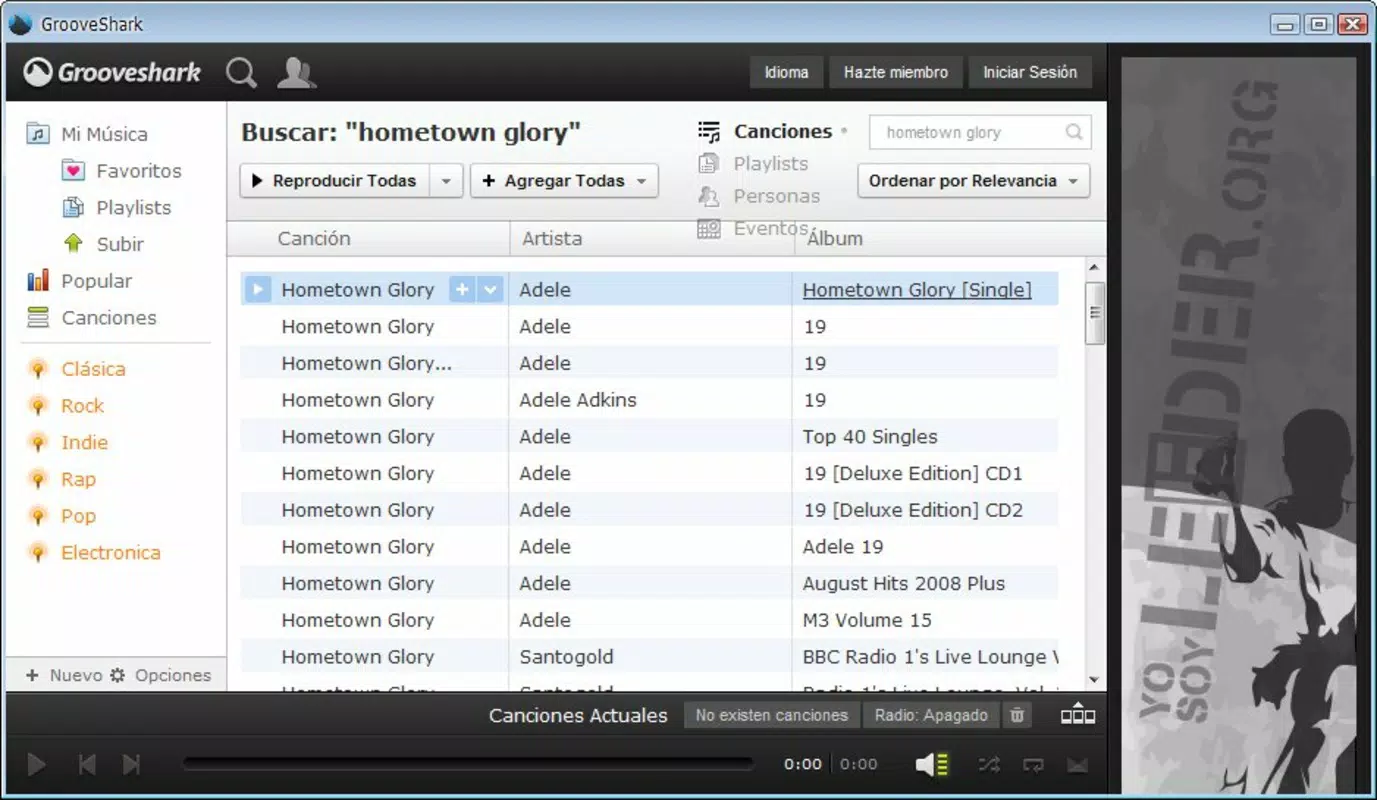Screen dimensions: 1377x800
Task: Switch search results to Personas
Action: [x=759, y=196]
